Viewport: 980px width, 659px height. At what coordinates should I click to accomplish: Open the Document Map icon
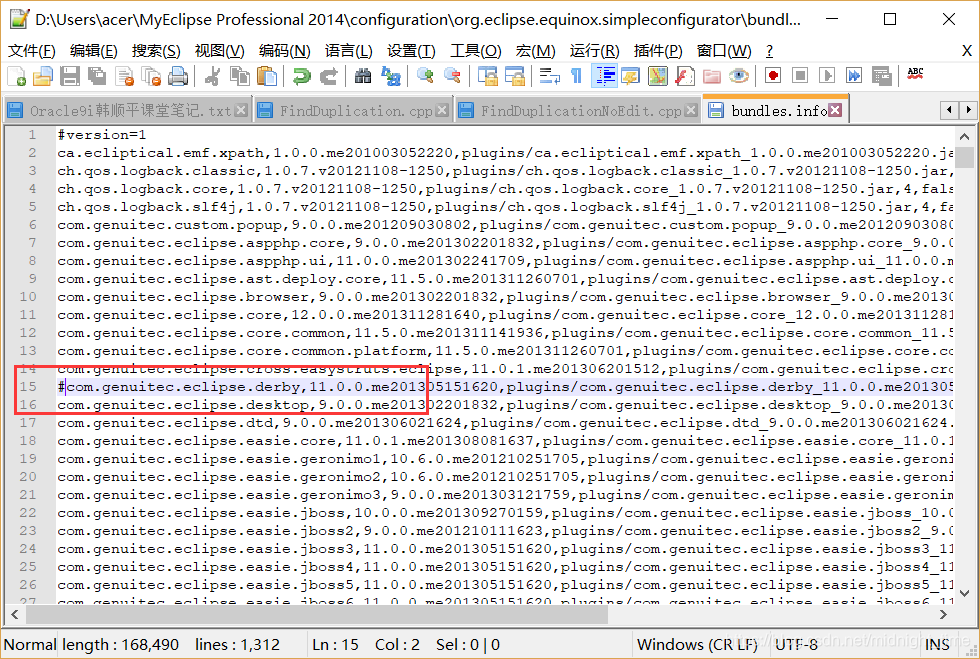click(658, 76)
